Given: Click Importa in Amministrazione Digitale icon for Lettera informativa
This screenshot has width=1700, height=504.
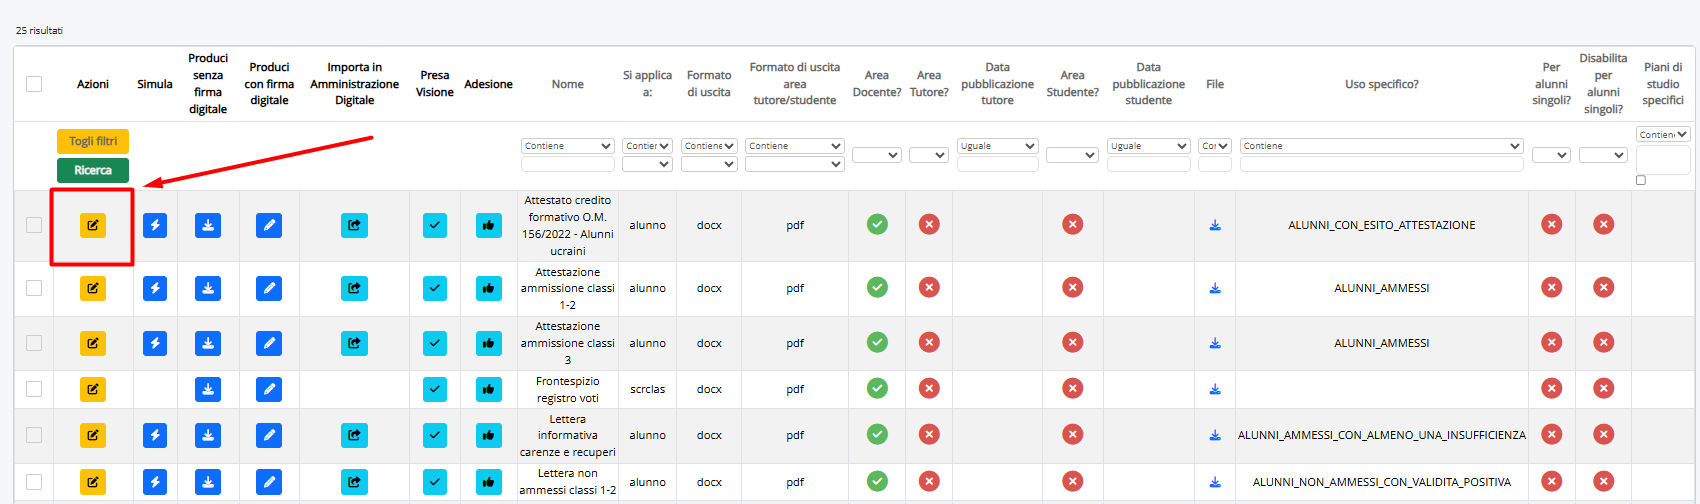Looking at the screenshot, I should 354,435.
